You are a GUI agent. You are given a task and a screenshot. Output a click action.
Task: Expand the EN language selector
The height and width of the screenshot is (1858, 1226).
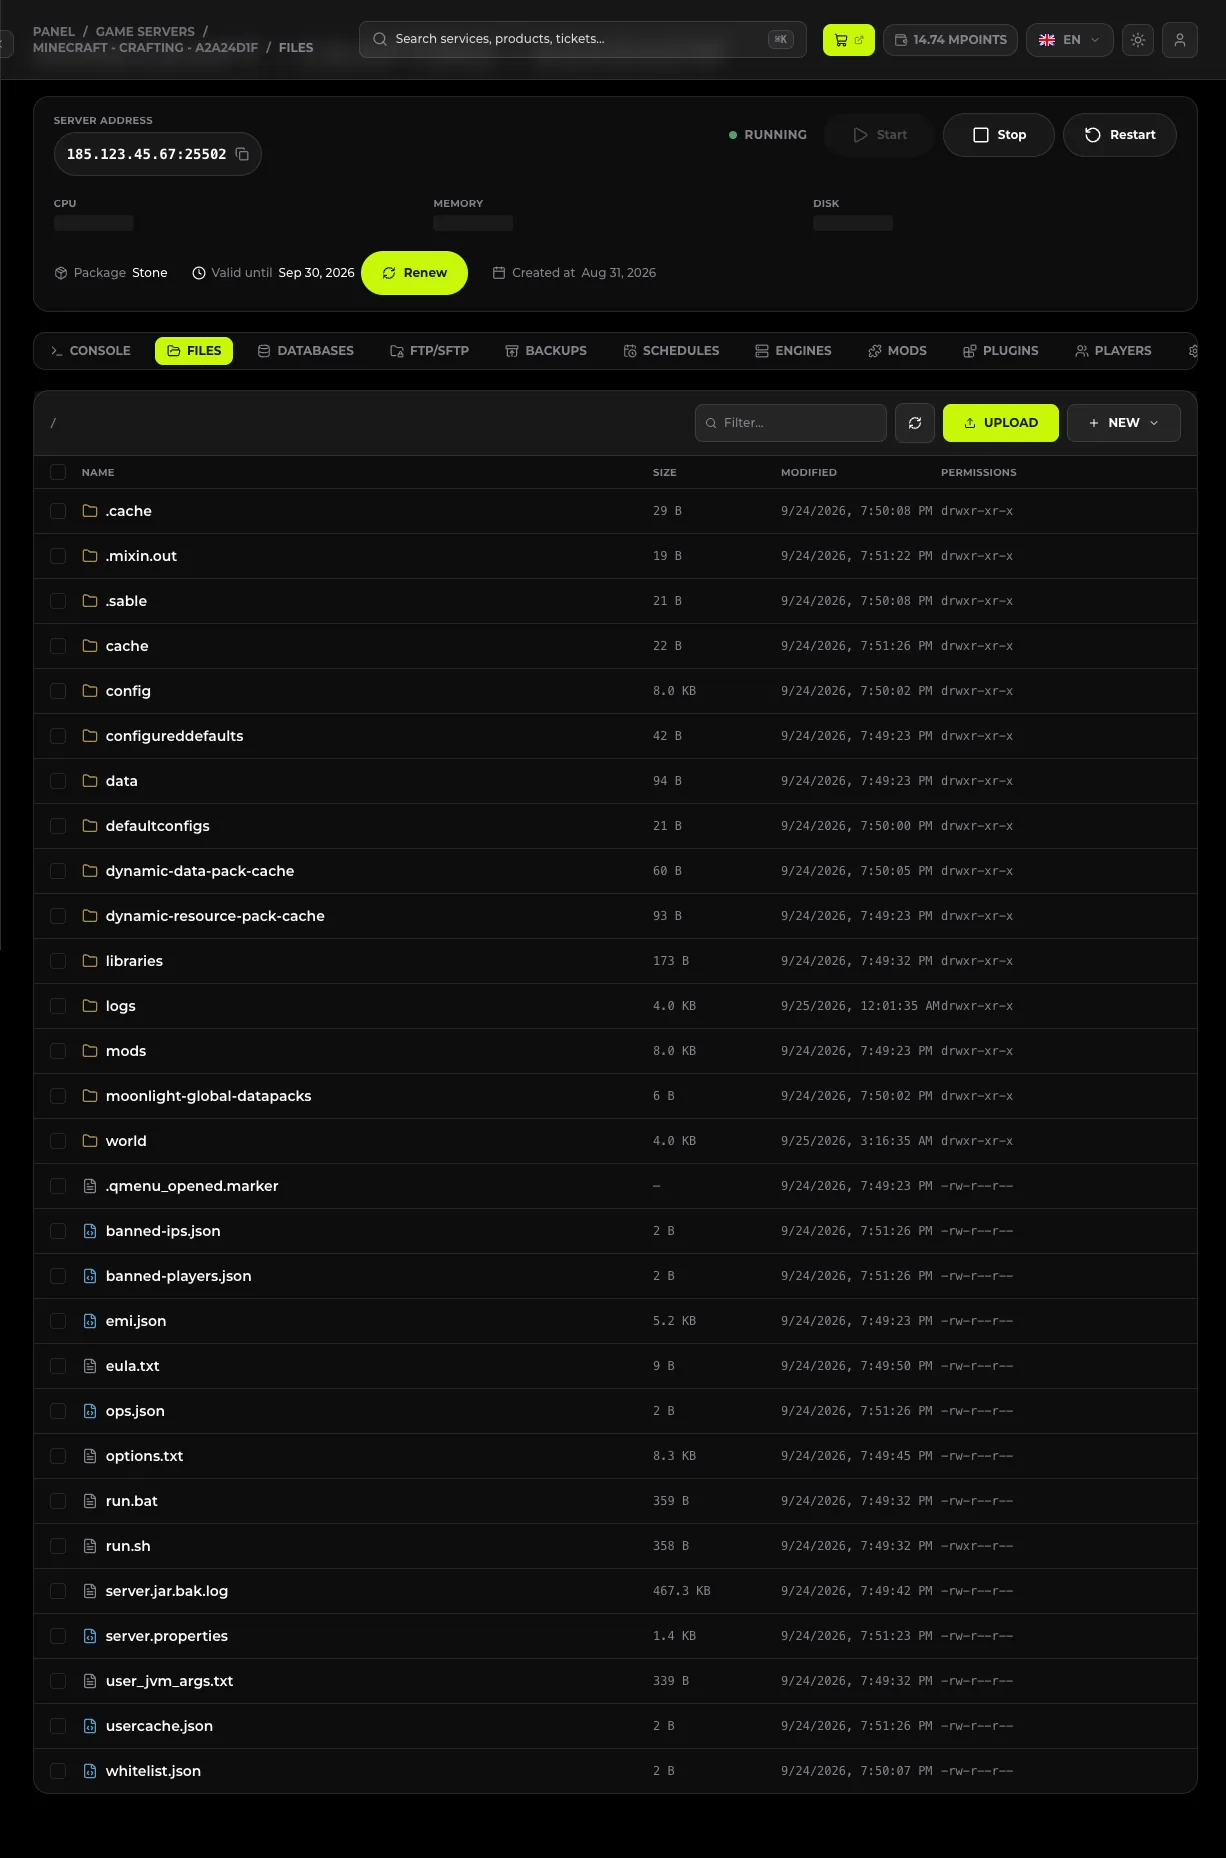tap(1070, 40)
